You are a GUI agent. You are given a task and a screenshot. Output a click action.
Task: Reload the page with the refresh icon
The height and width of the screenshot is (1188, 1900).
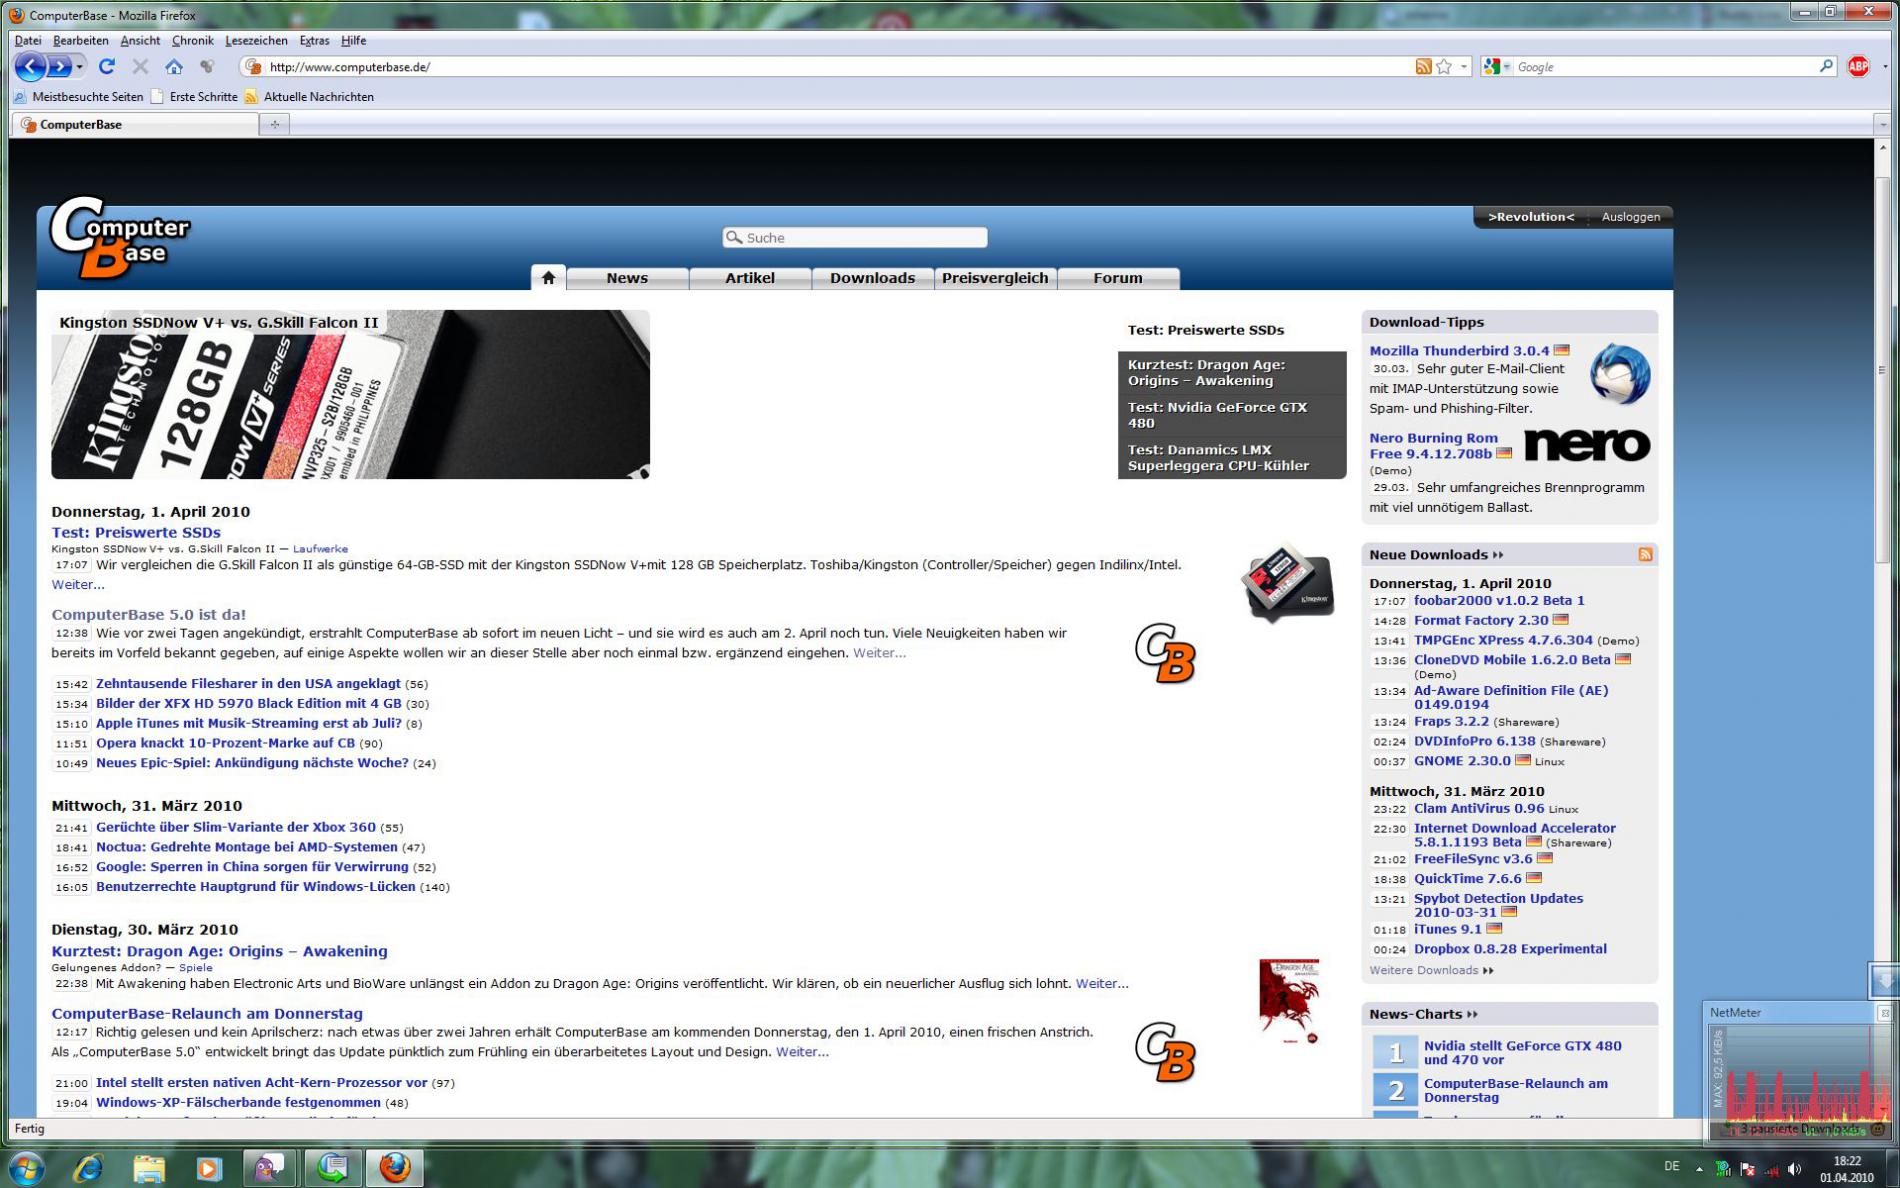tap(107, 67)
